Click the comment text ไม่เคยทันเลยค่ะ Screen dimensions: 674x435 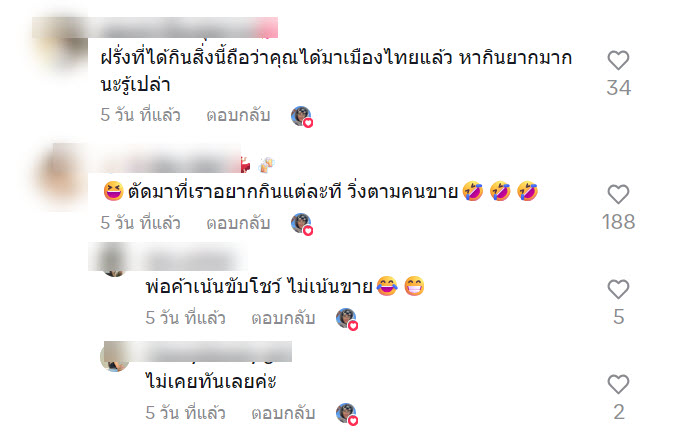[211, 382]
